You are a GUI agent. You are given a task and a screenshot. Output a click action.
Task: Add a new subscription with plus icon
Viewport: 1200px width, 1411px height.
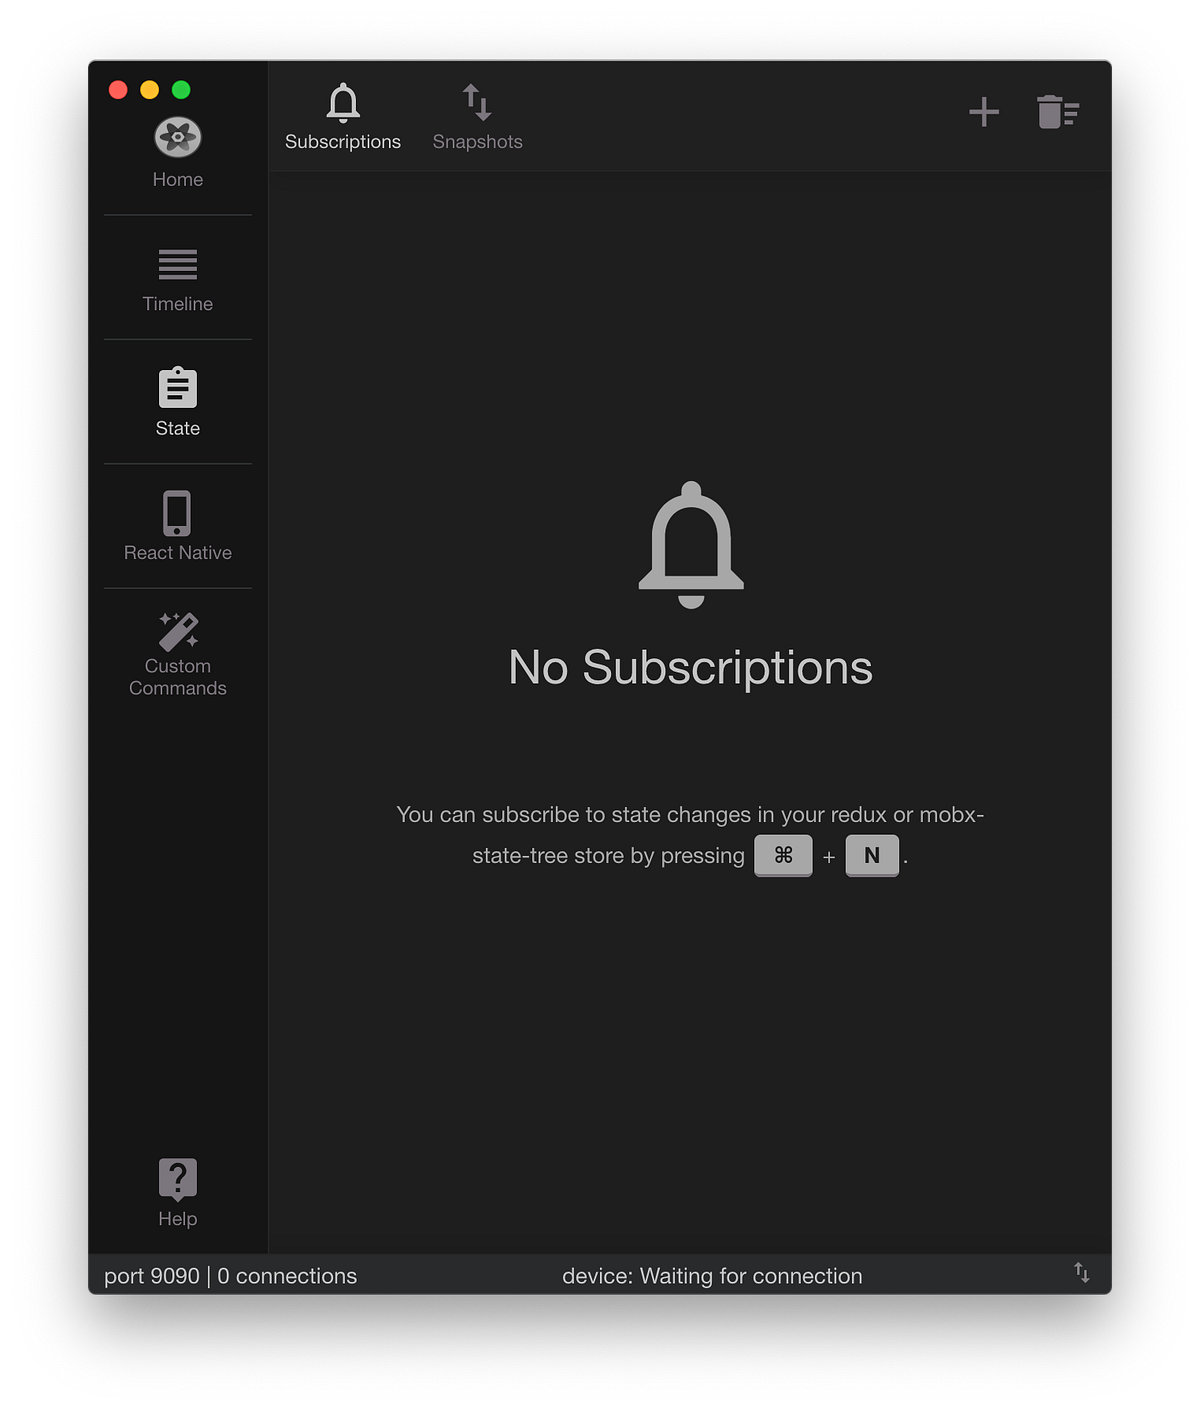(984, 111)
